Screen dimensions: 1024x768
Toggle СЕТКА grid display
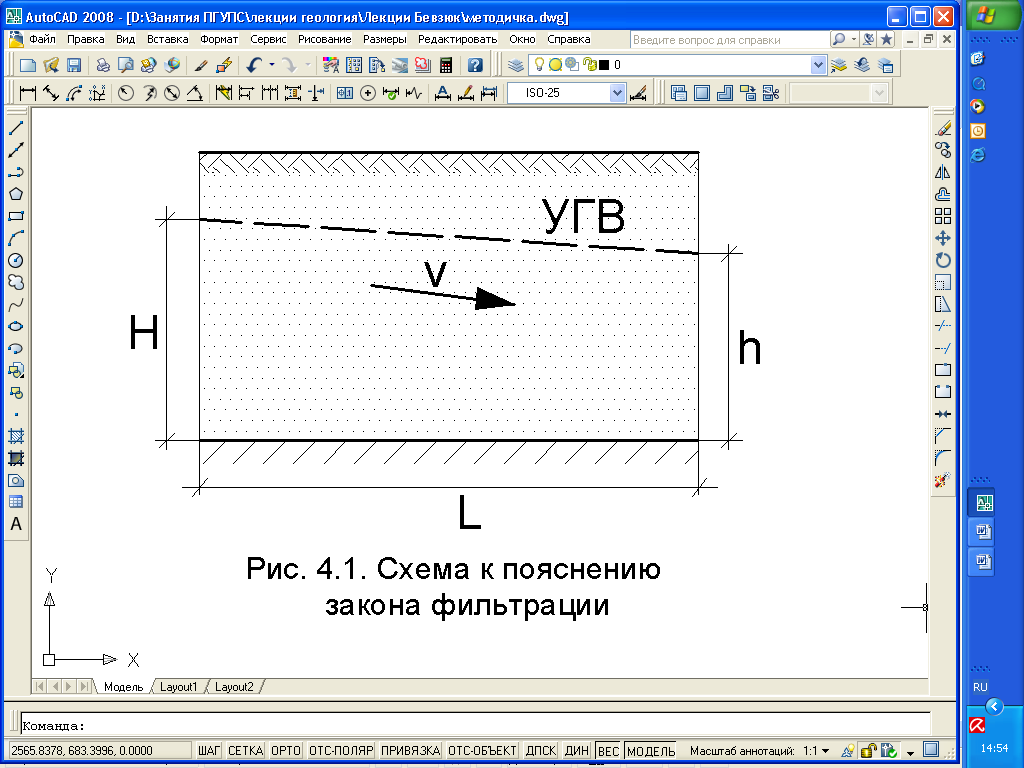(245, 751)
